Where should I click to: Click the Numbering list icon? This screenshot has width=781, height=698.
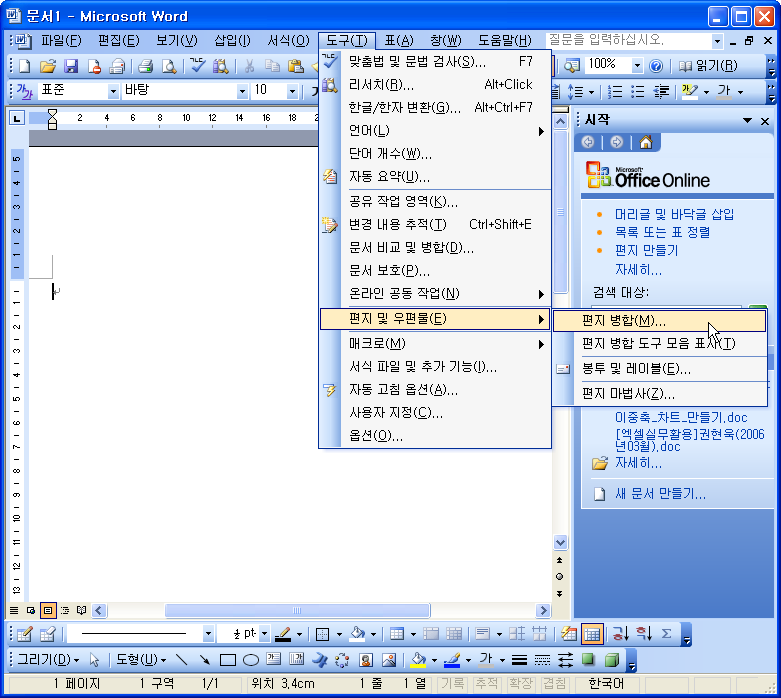615,92
